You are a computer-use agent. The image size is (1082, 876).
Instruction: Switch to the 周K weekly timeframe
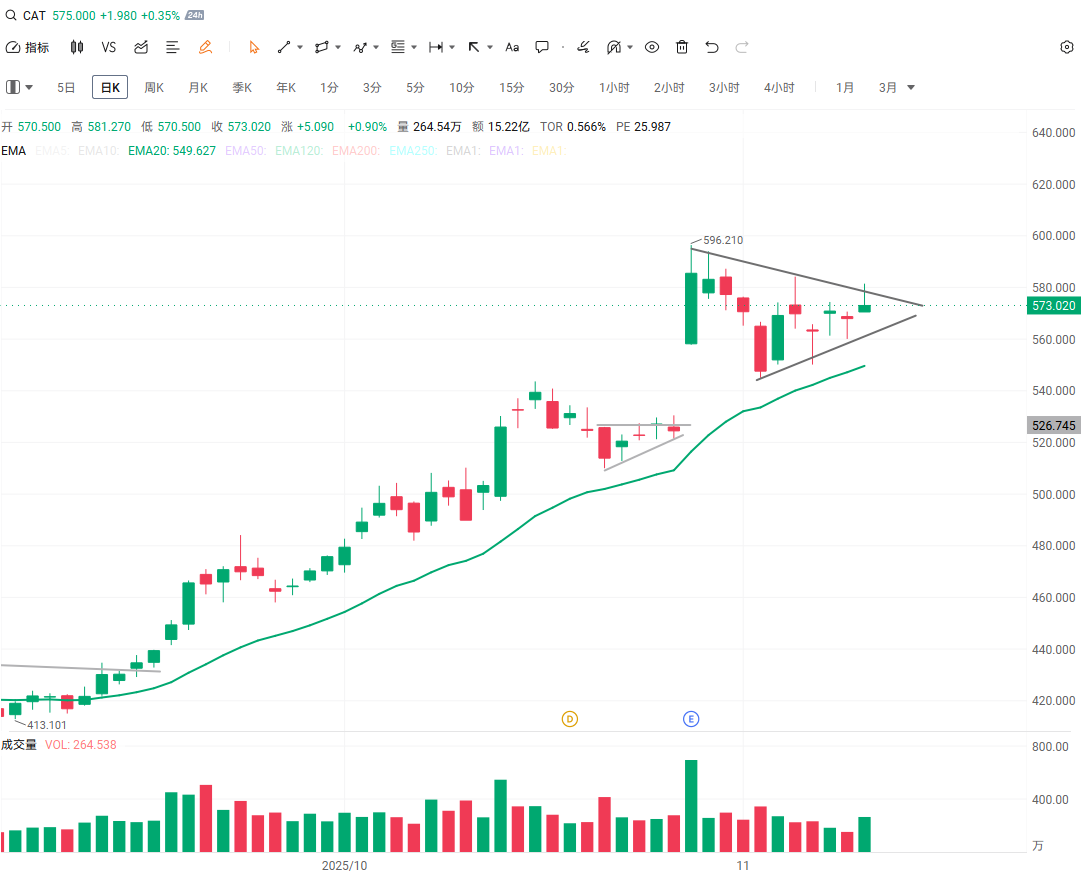154,88
